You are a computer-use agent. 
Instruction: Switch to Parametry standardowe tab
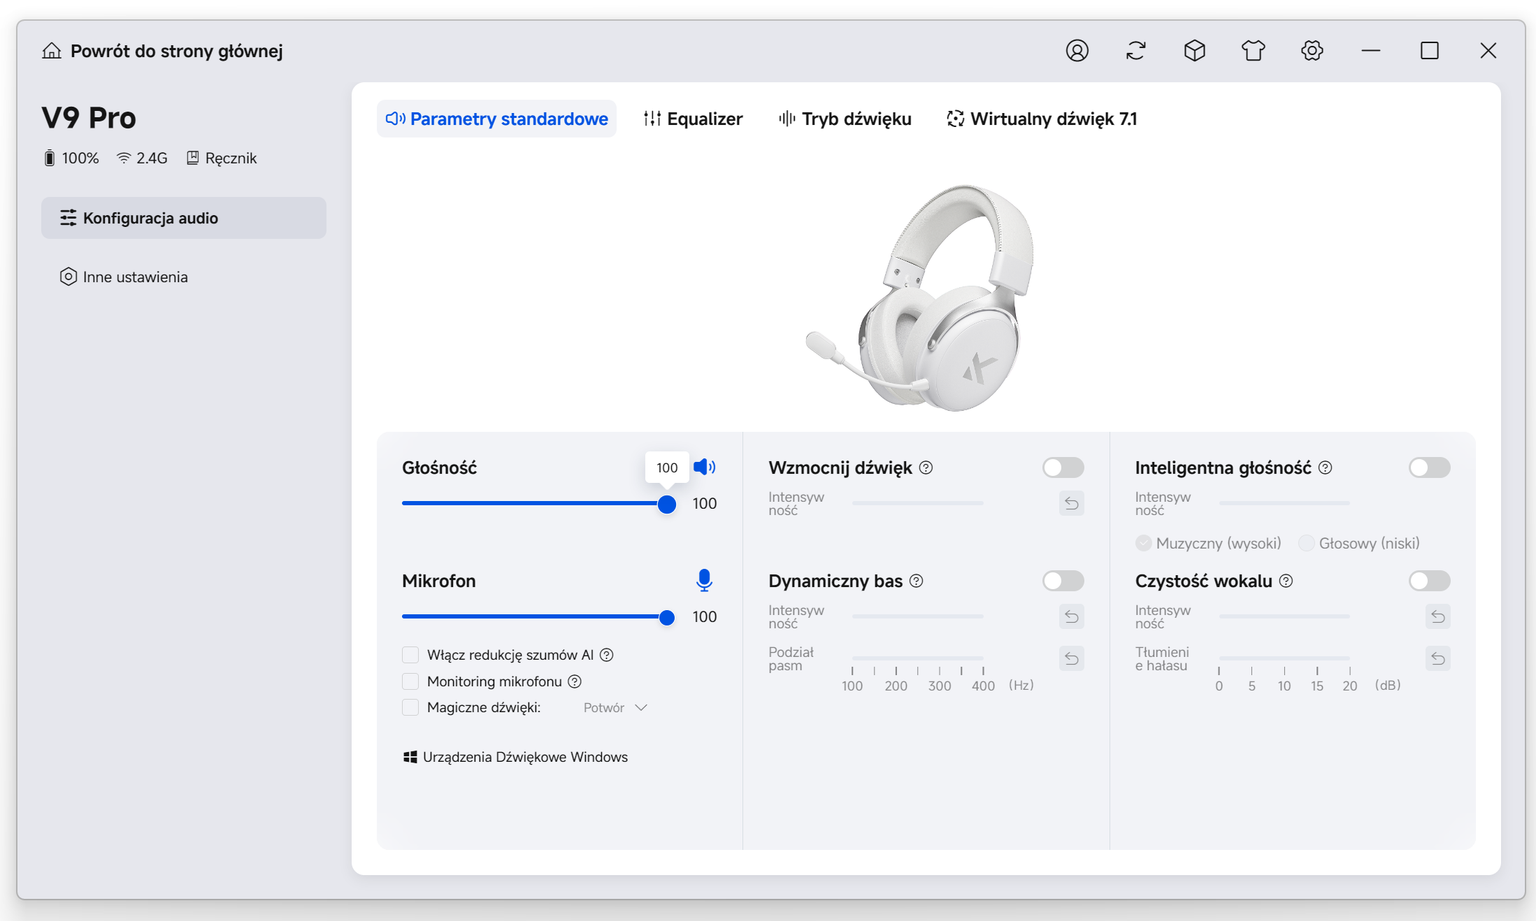[497, 119]
